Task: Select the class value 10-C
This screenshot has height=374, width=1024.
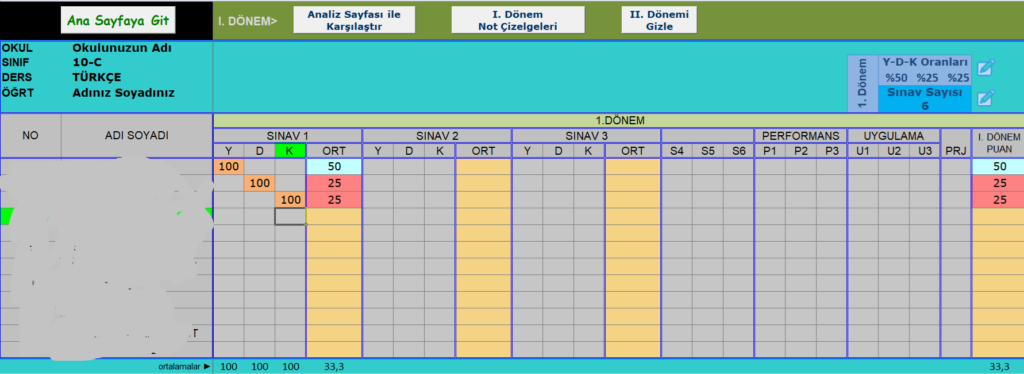Action: pos(88,63)
